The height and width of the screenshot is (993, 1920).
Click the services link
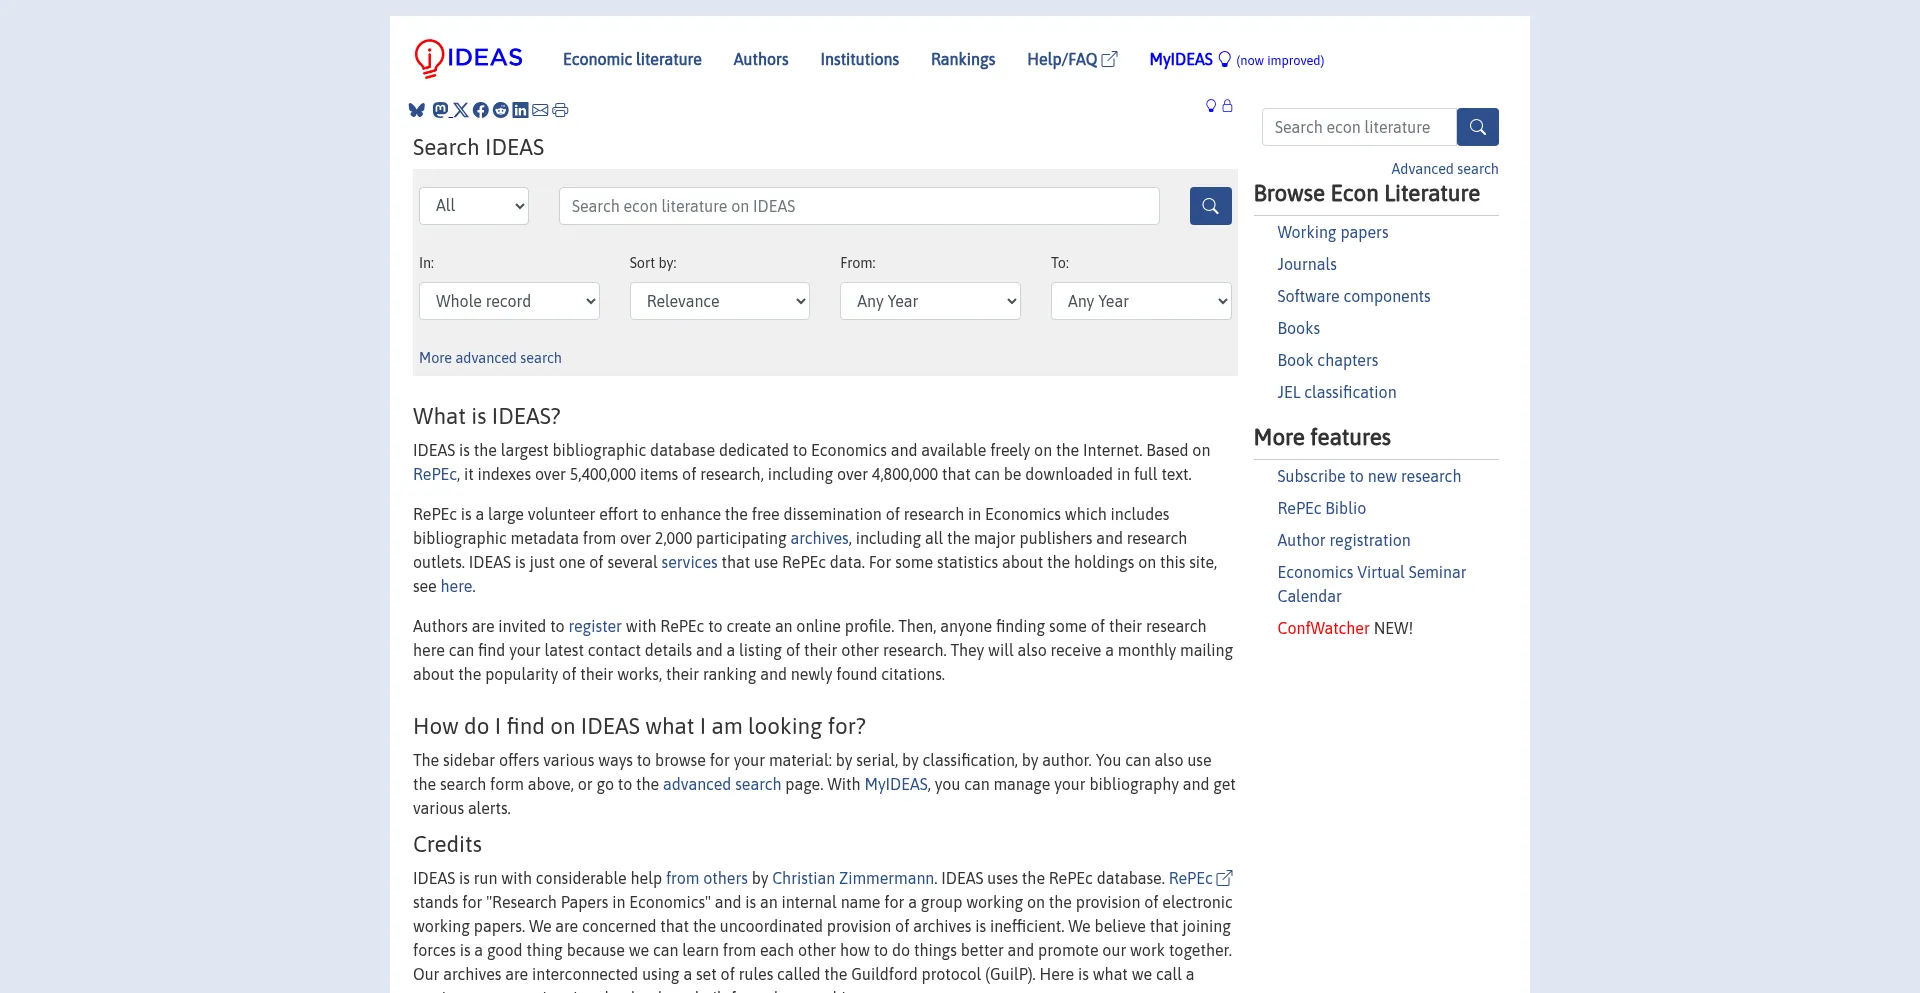click(689, 562)
